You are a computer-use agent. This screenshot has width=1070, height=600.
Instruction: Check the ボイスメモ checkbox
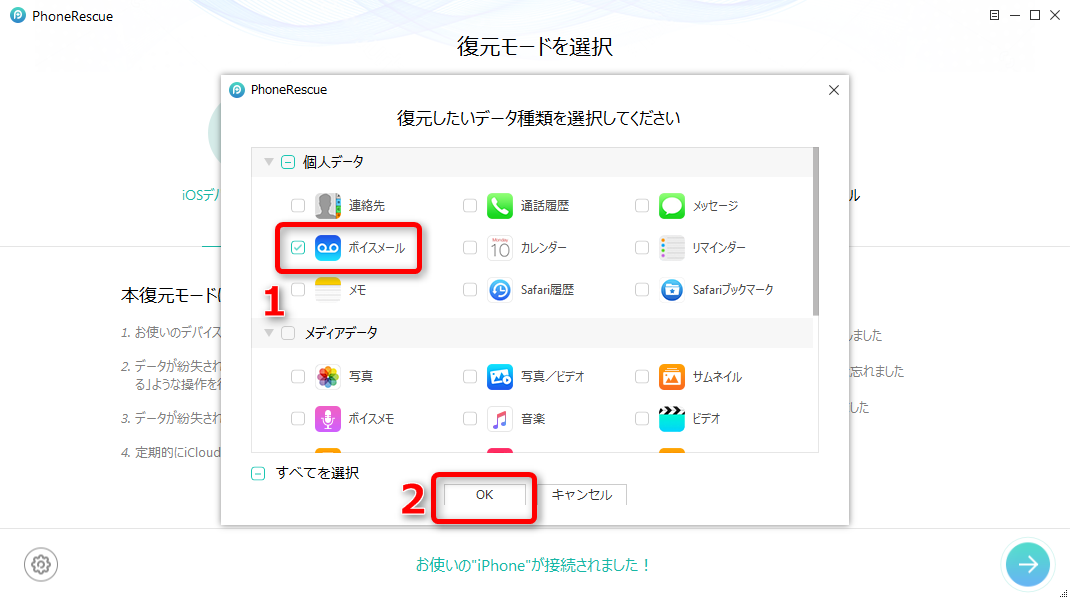click(x=298, y=418)
